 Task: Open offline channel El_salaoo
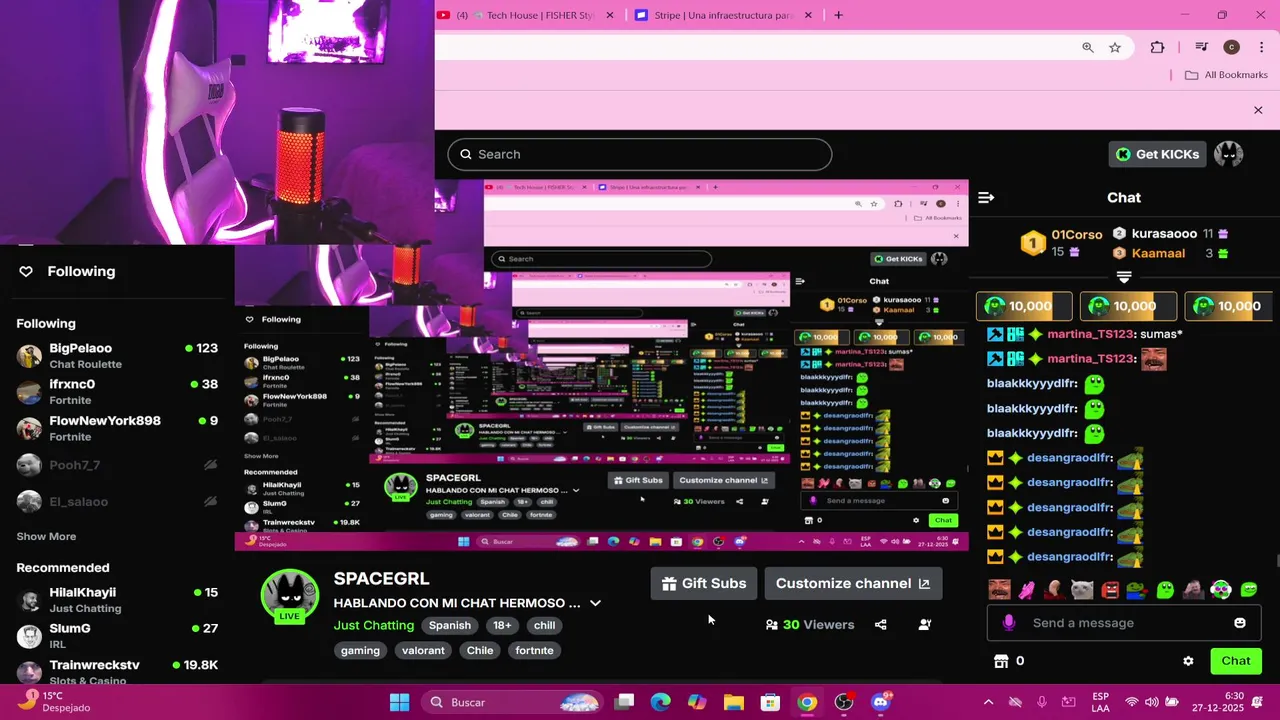coord(117,501)
